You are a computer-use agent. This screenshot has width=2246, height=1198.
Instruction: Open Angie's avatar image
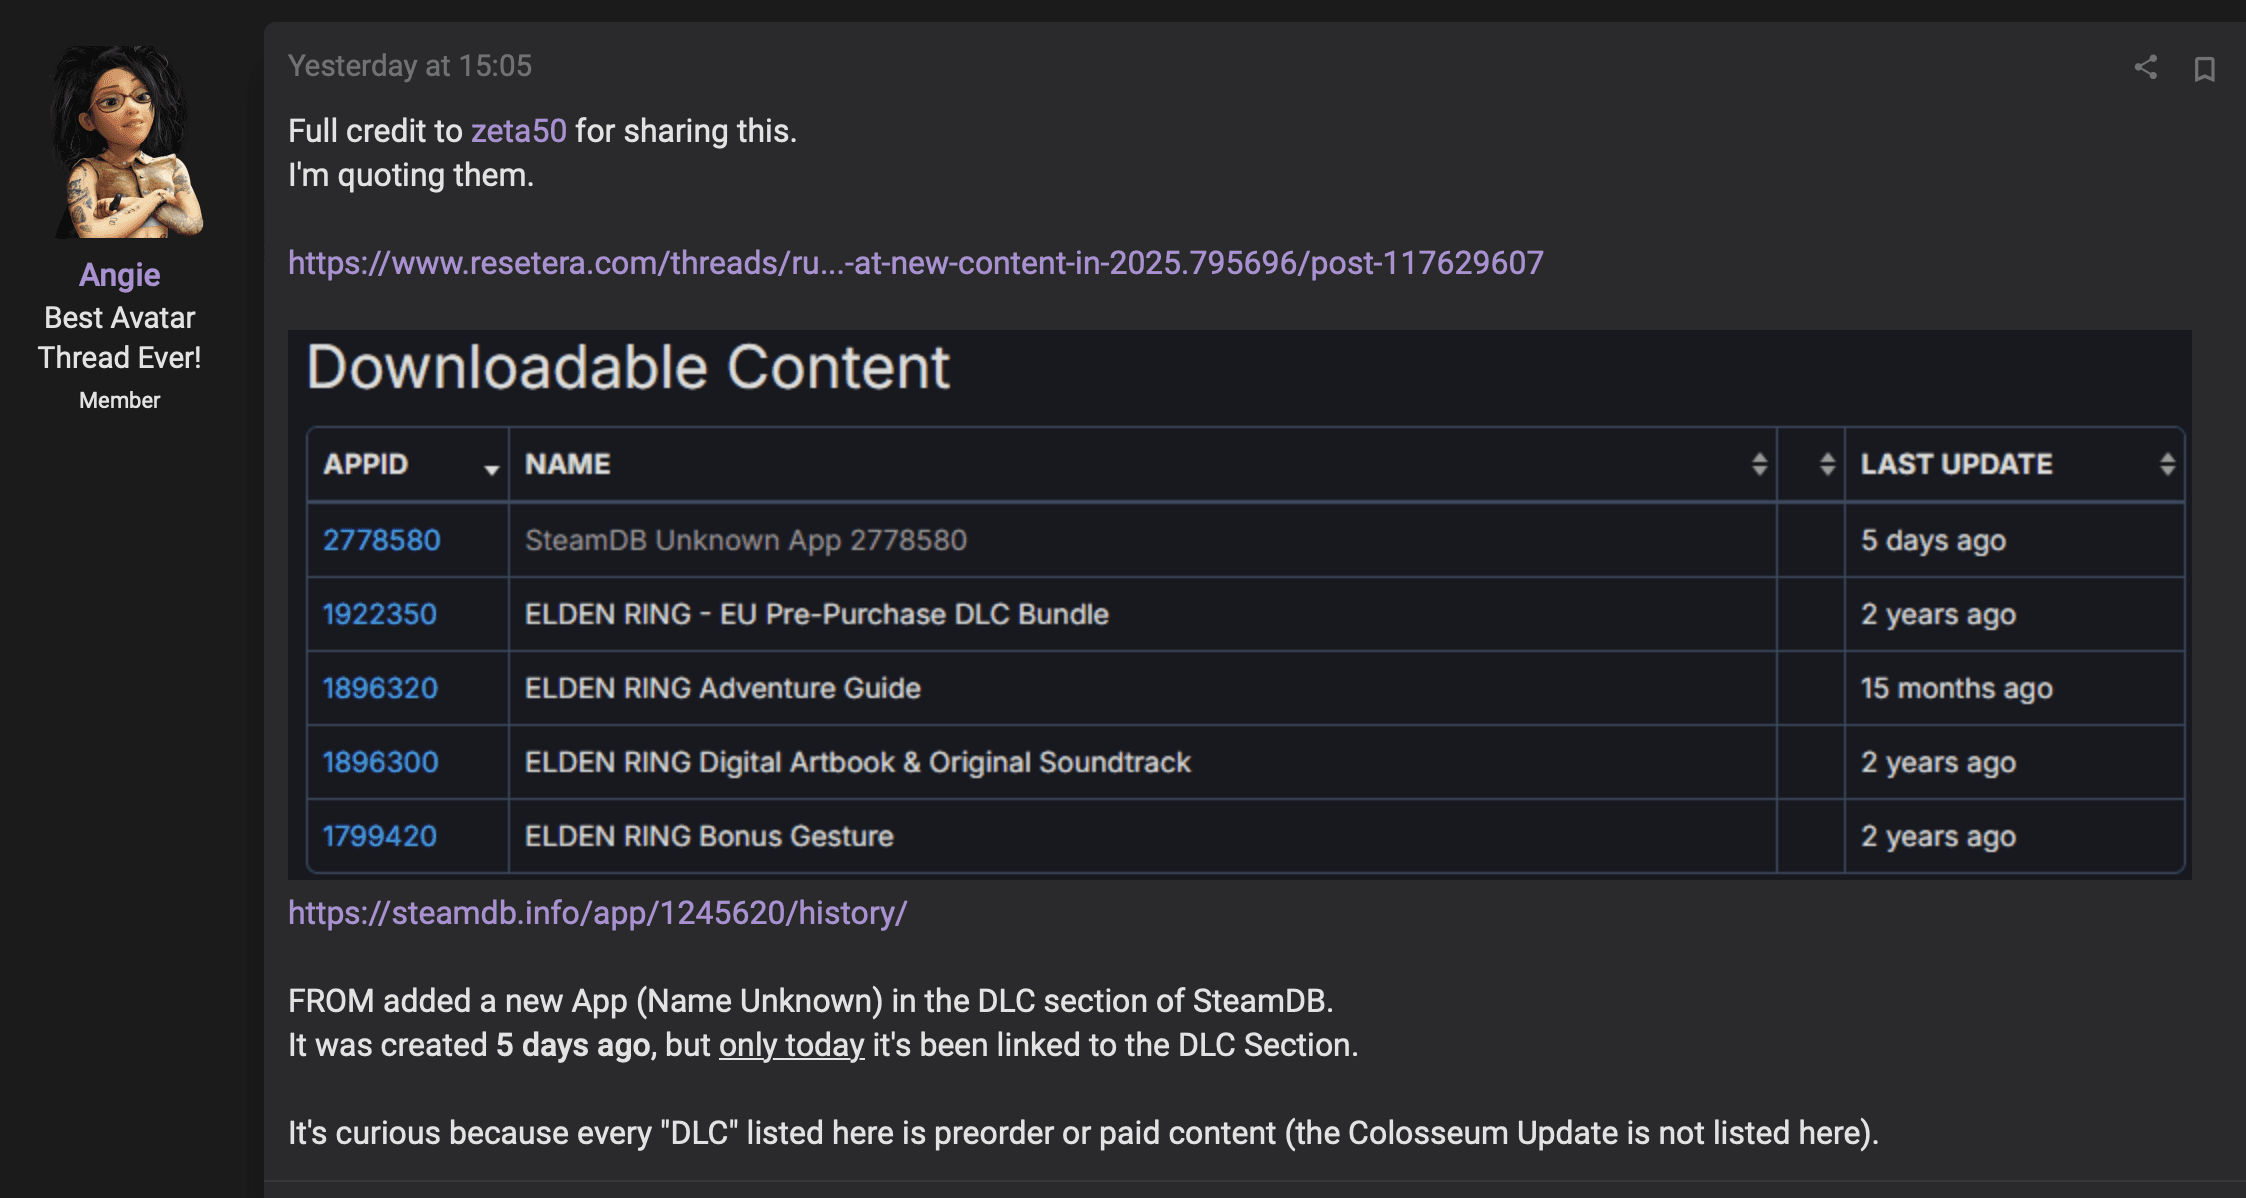pos(120,141)
